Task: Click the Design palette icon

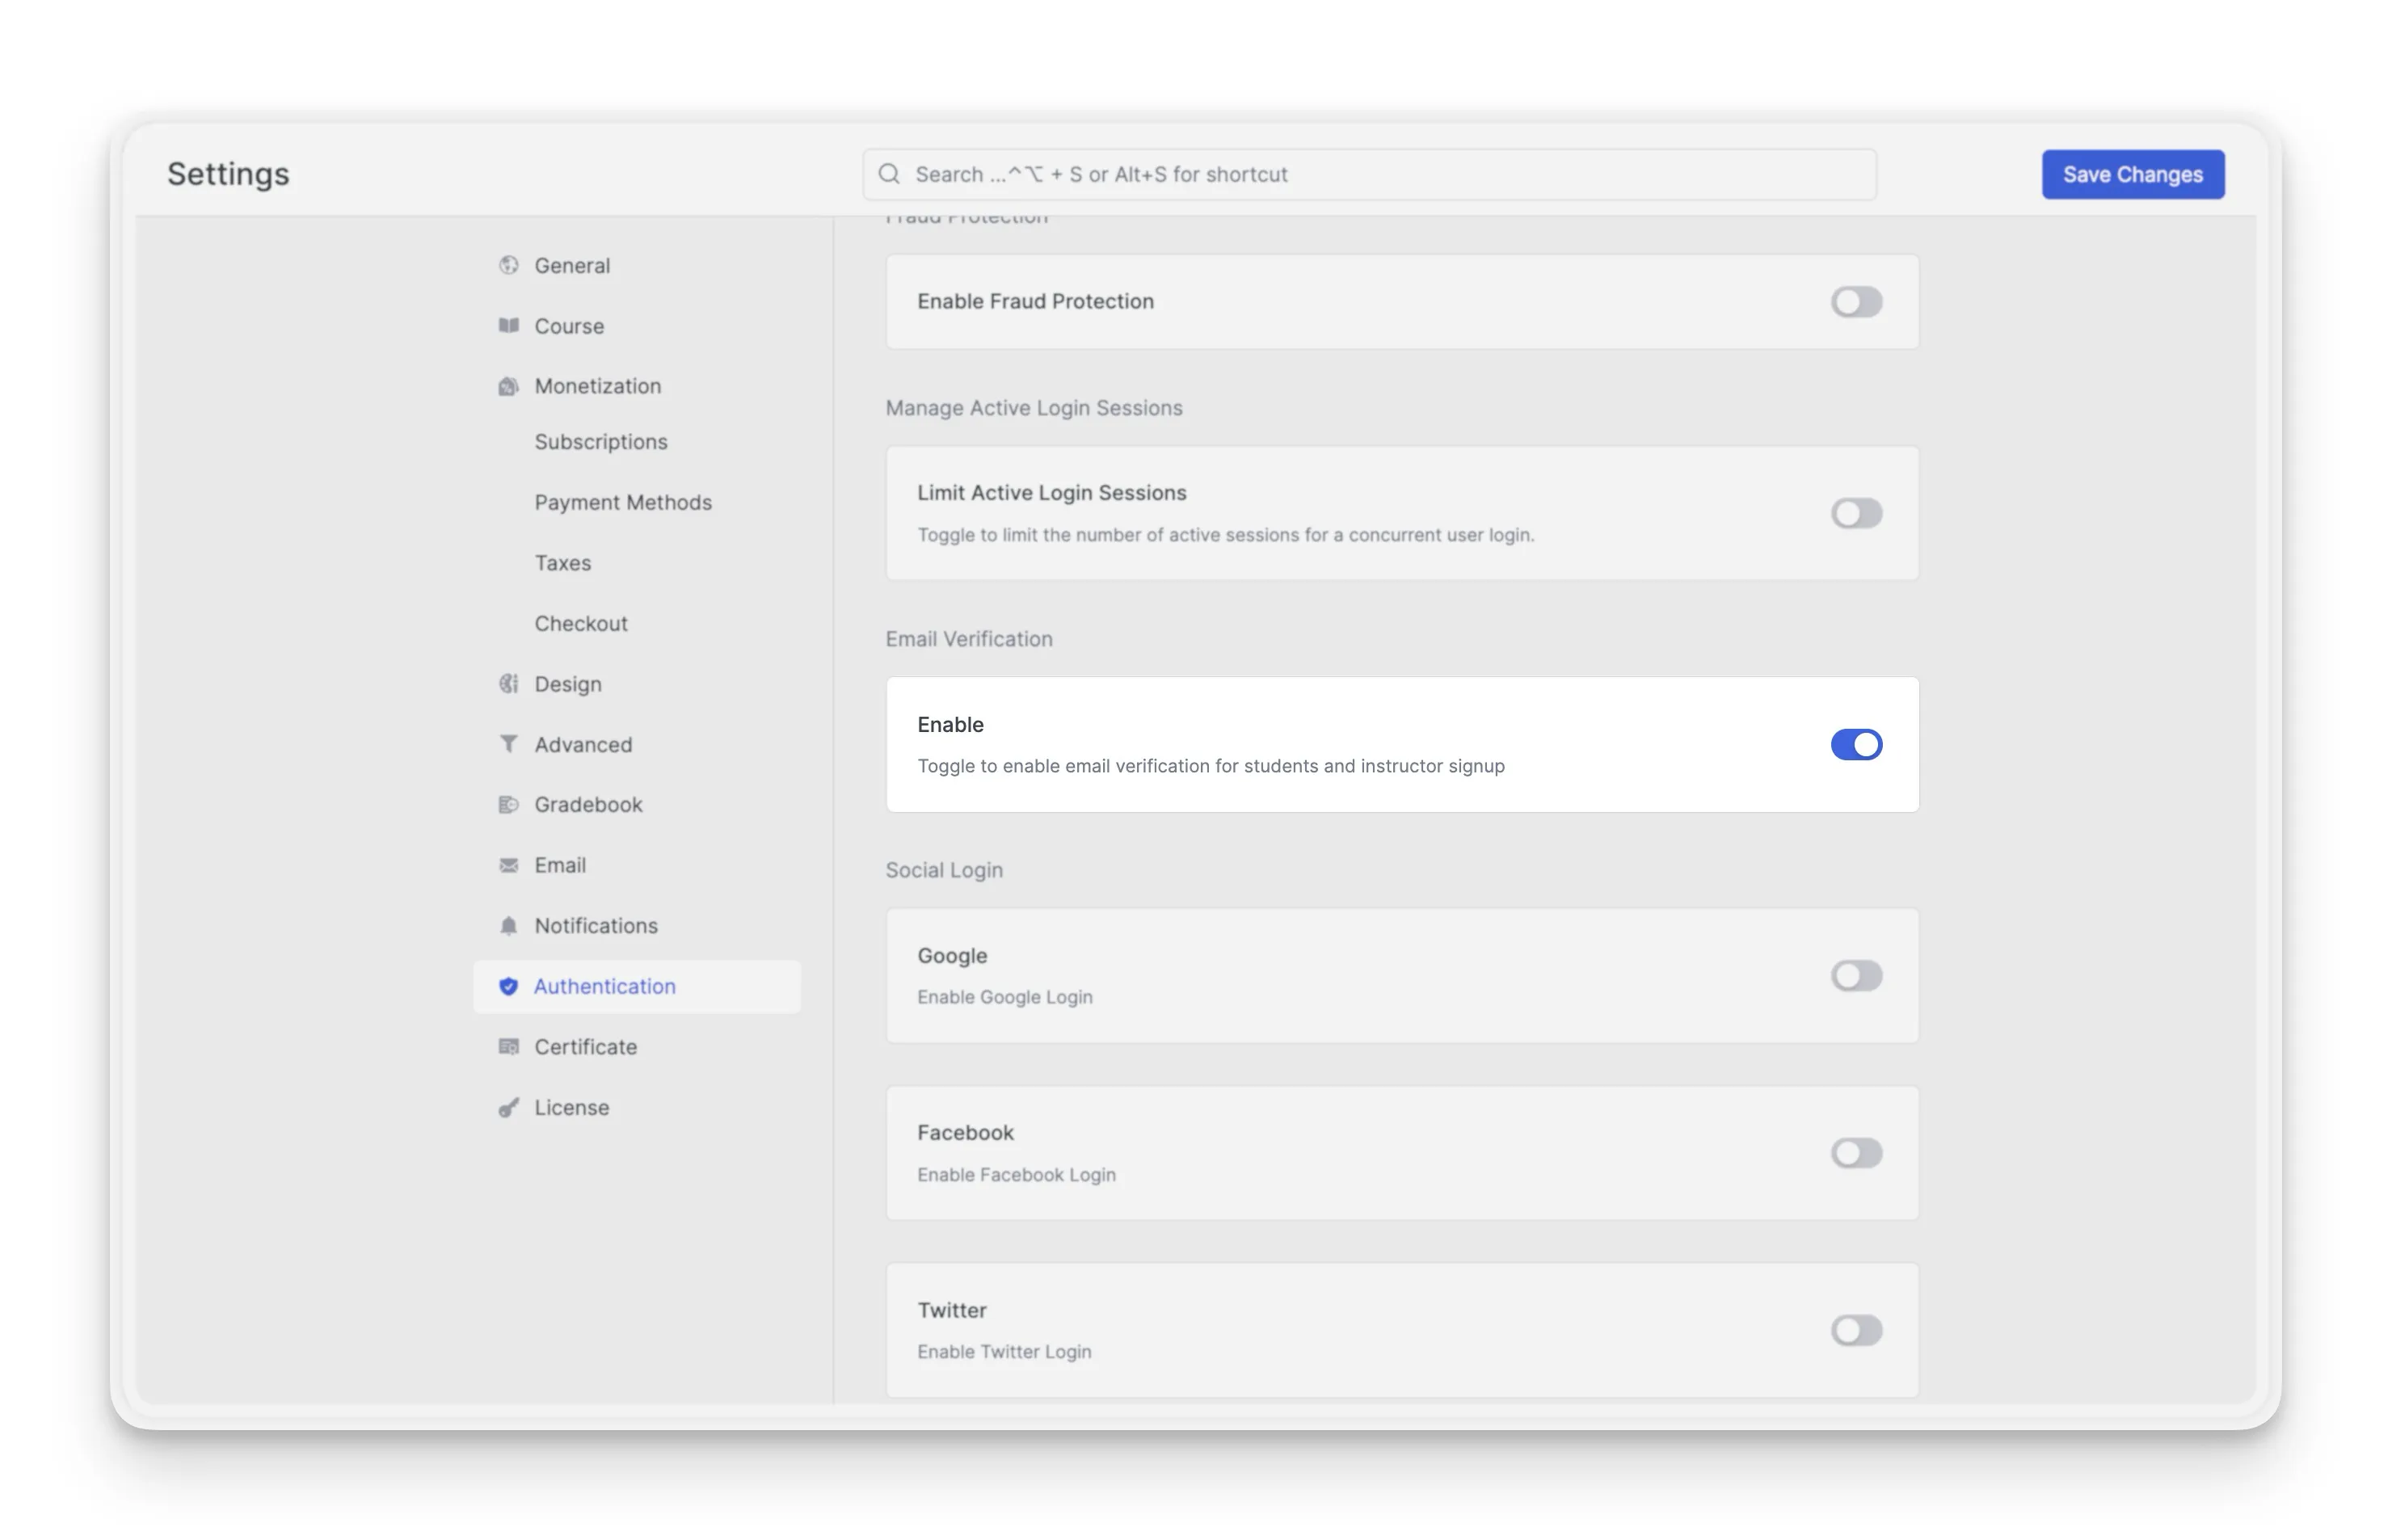Action: coord(510,684)
